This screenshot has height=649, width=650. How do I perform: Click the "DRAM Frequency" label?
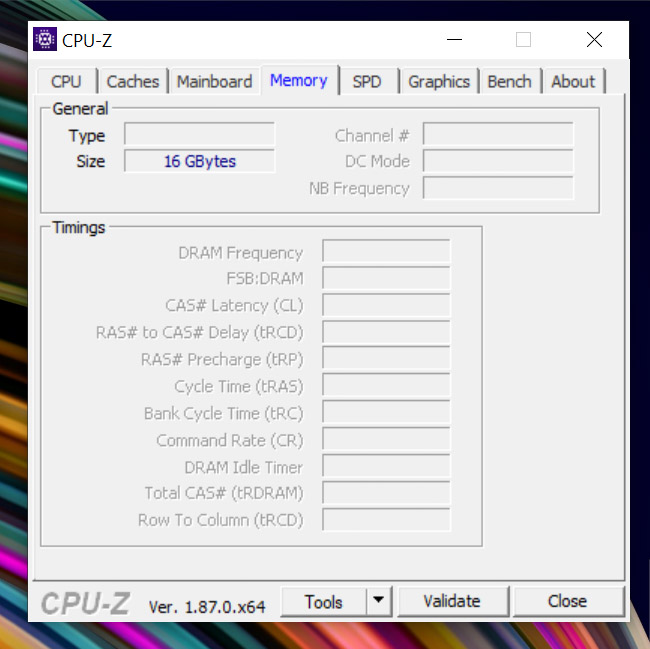[240, 253]
